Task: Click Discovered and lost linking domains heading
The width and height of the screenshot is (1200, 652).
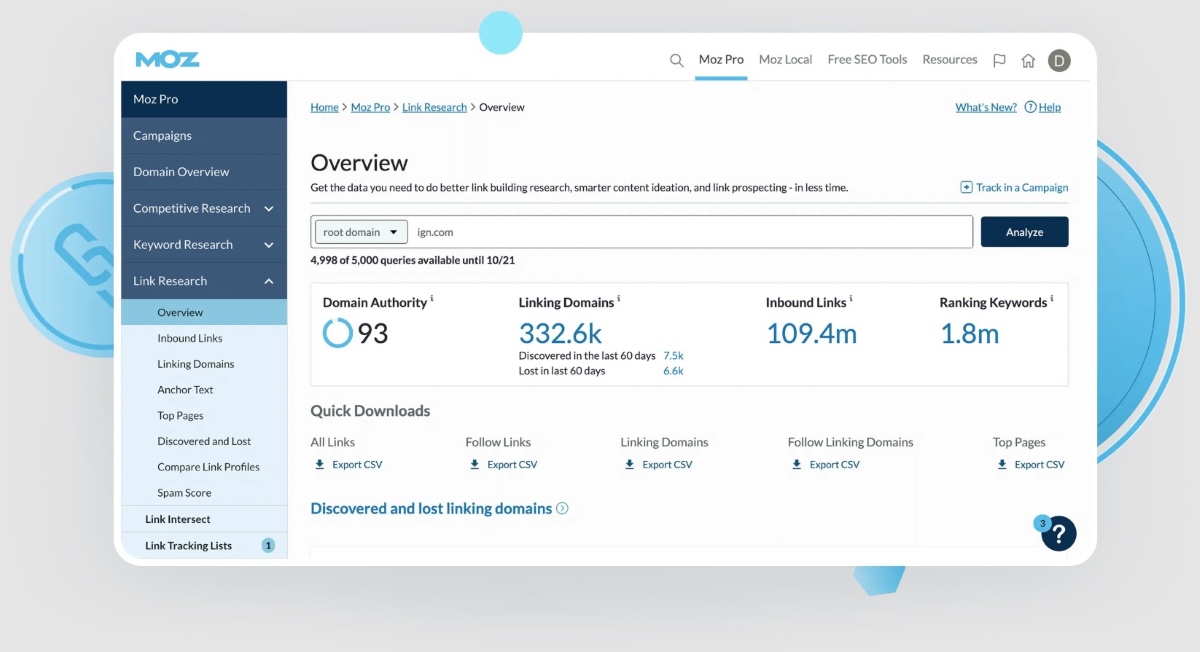Action: coord(431,508)
